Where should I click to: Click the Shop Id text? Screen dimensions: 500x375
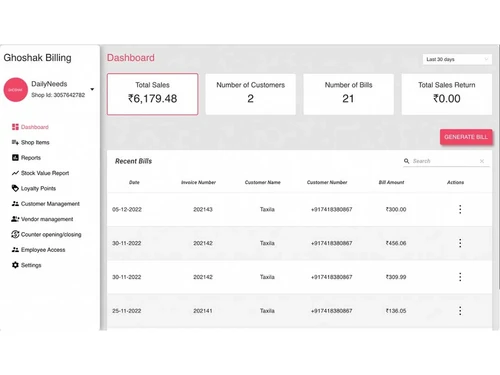click(58, 95)
